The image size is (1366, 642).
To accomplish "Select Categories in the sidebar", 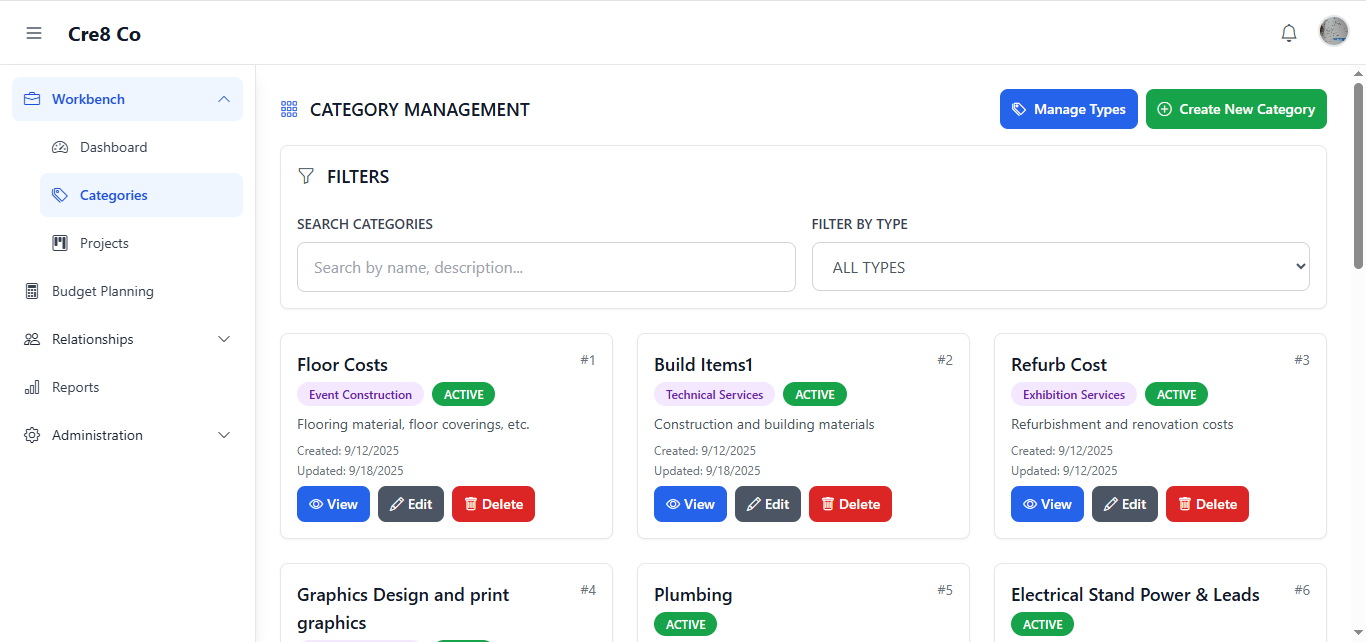I will [113, 195].
